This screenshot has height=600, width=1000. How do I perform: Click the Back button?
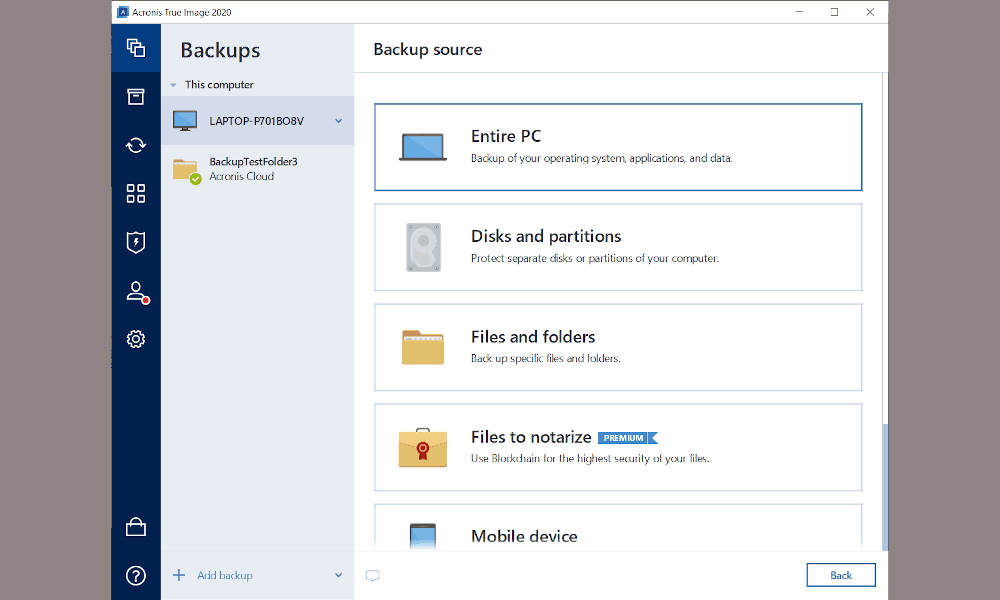click(841, 575)
